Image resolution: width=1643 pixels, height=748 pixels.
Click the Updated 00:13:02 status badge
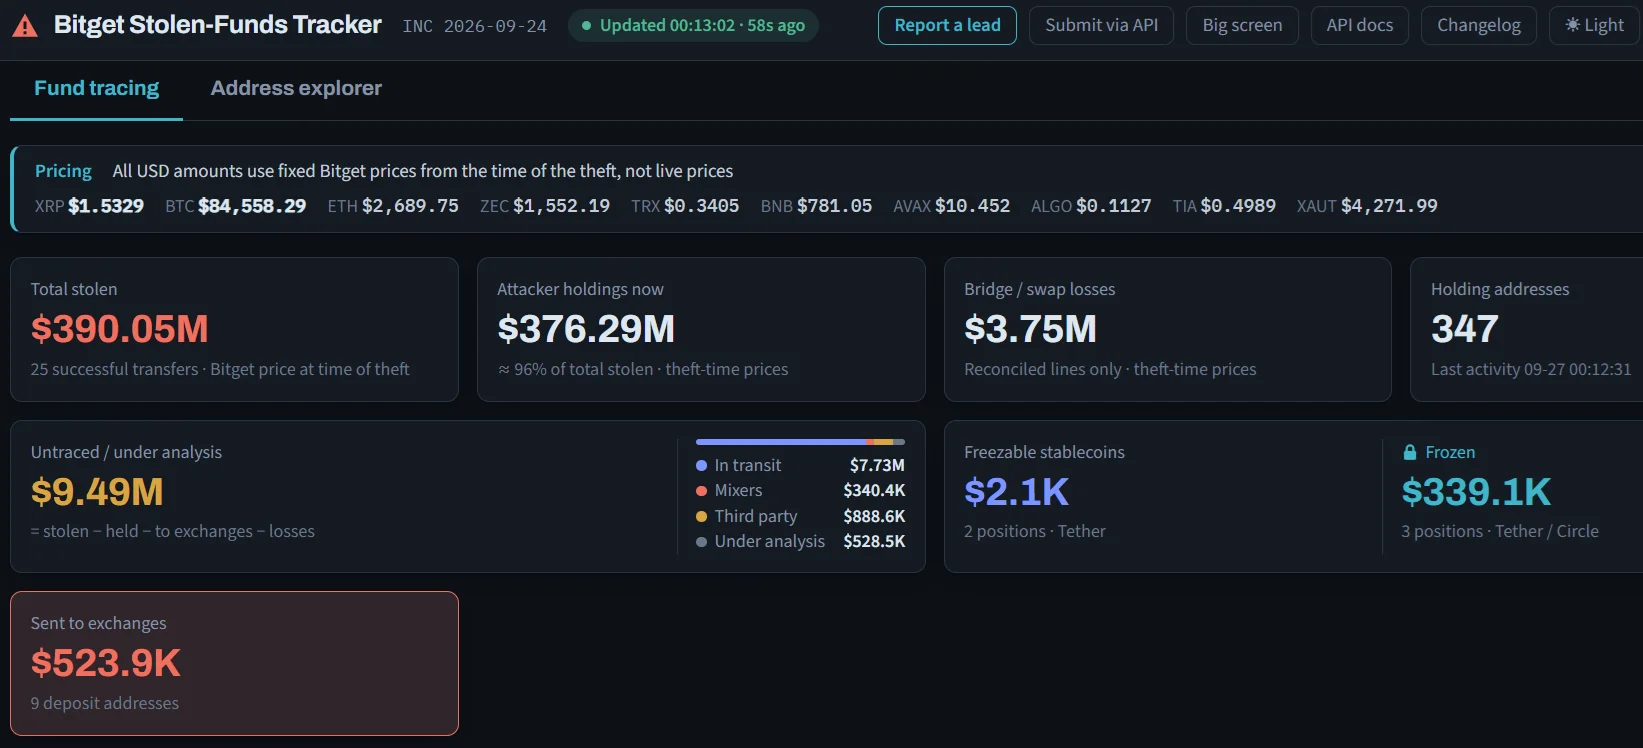693,25
